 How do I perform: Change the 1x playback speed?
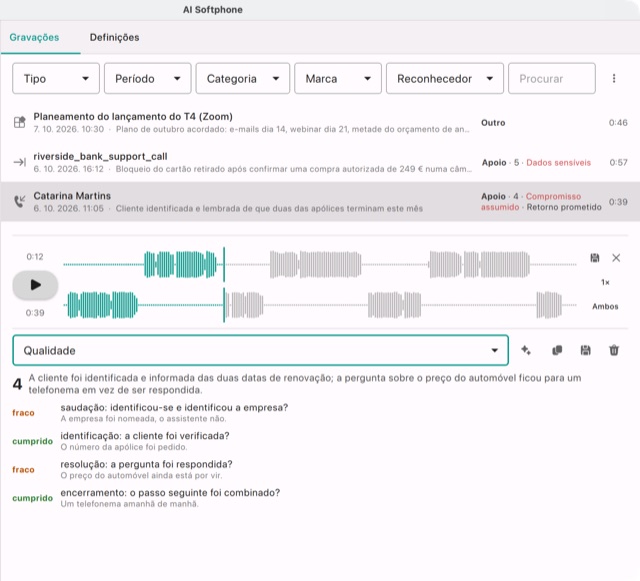point(605,282)
